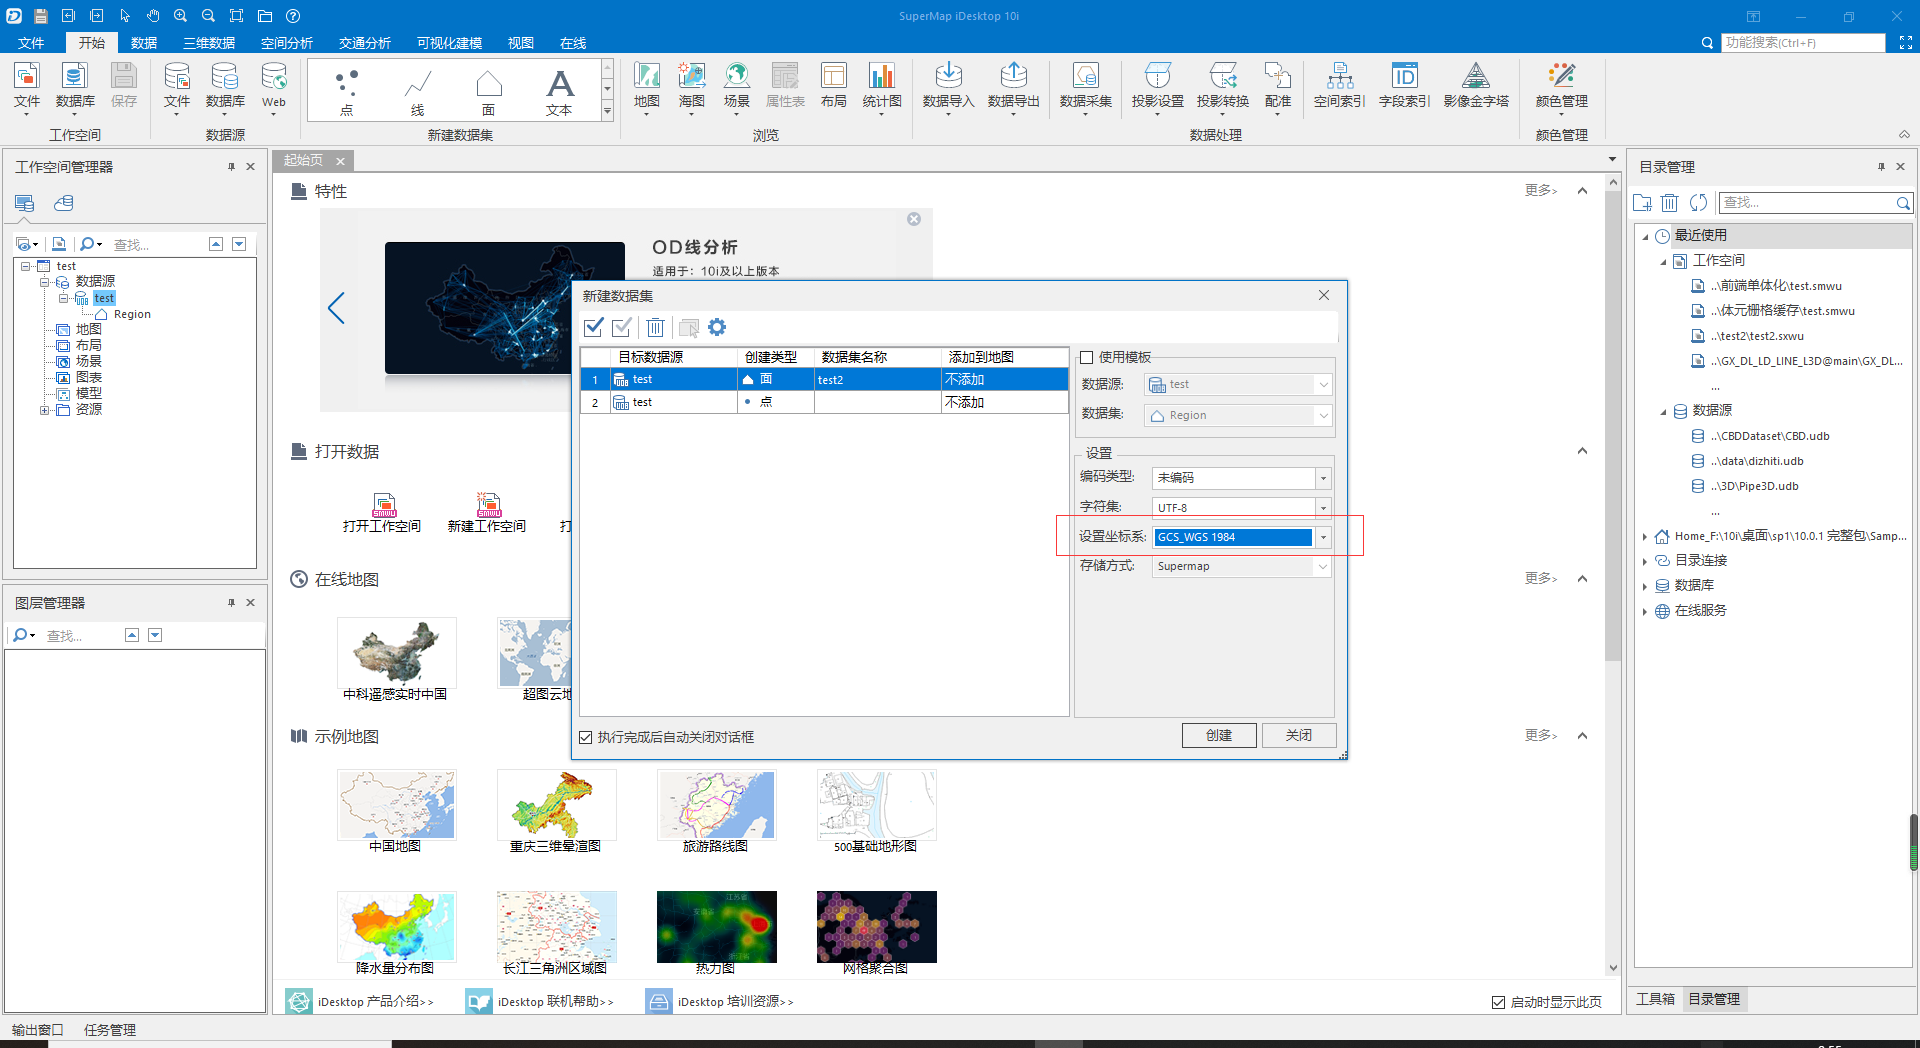1920x1048 pixels.
Task: Click the refresh icon in 目录管理 panel
Action: (x=1698, y=203)
